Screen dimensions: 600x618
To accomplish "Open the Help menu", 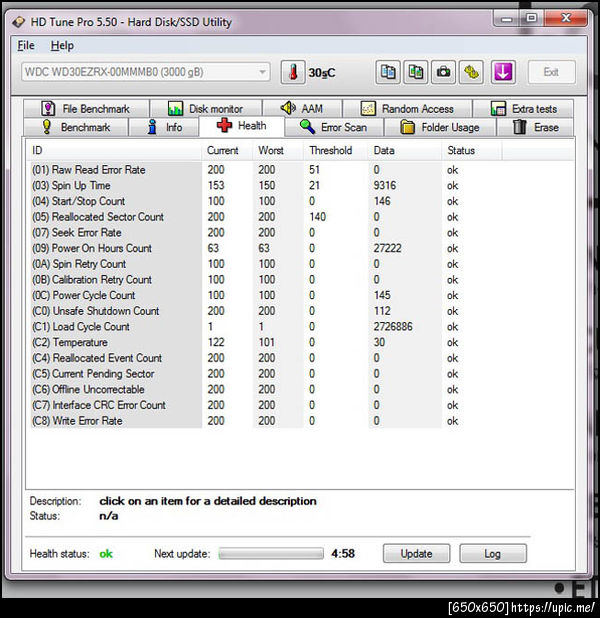I will [62, 46].
